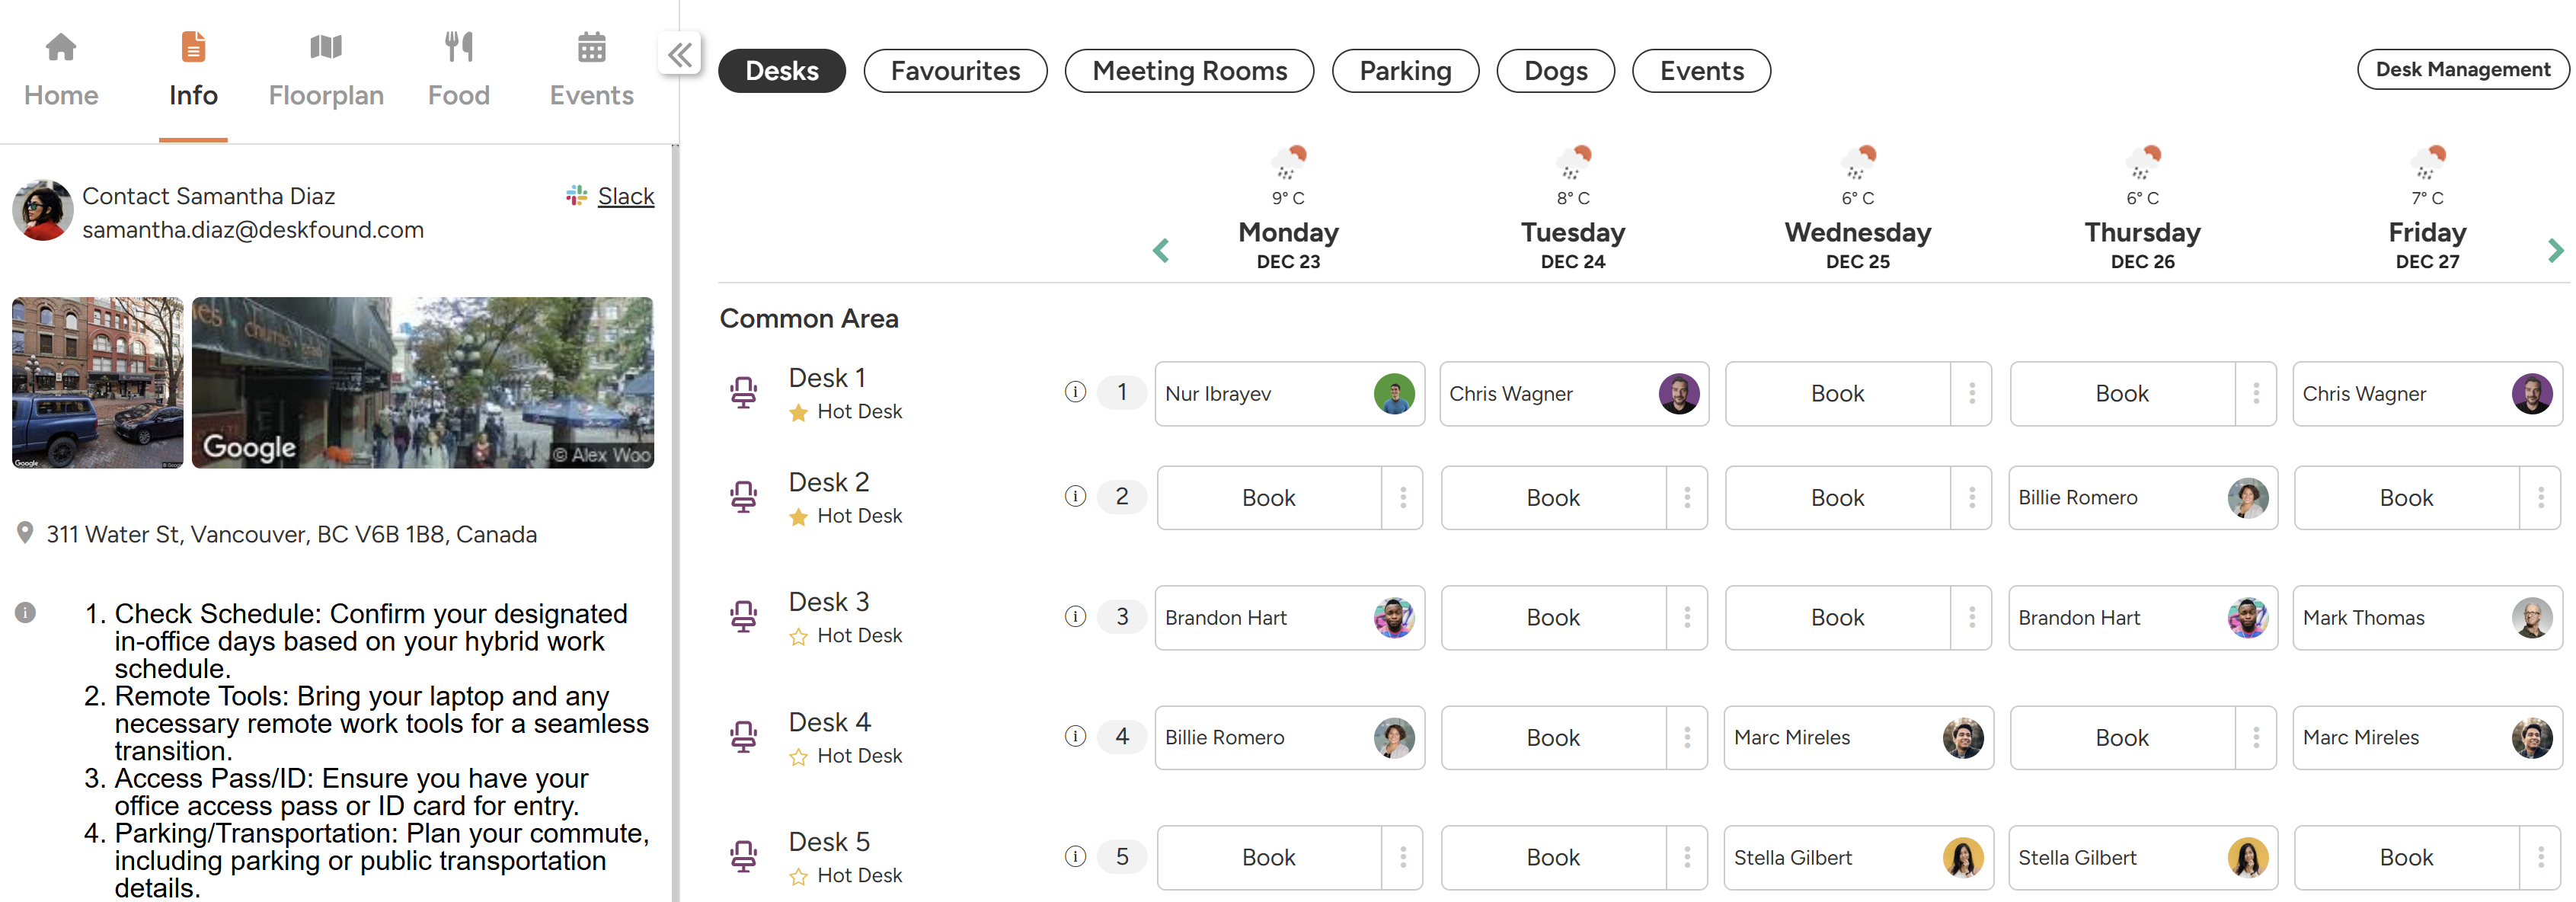The height and width of the screenshot is (902, 2576).
Task: Open the Google street view thumbnail
Action: [422, 382]
